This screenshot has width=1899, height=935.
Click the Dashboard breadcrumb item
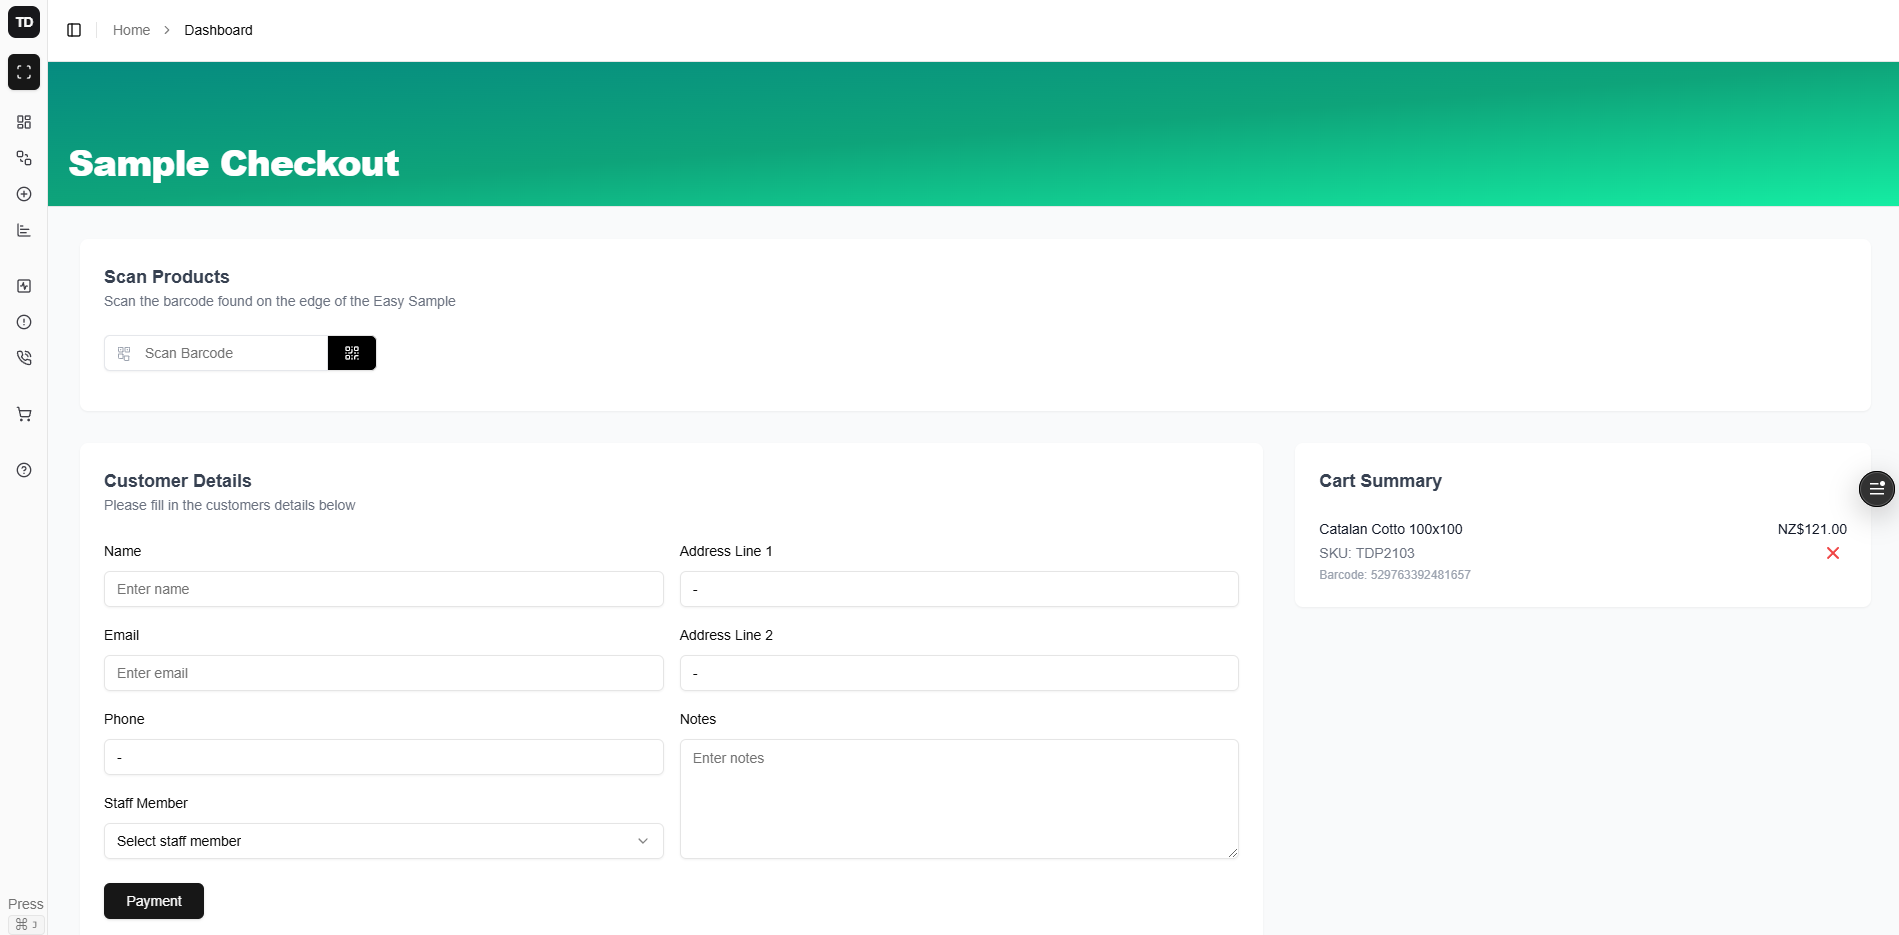tap(218, 30)
